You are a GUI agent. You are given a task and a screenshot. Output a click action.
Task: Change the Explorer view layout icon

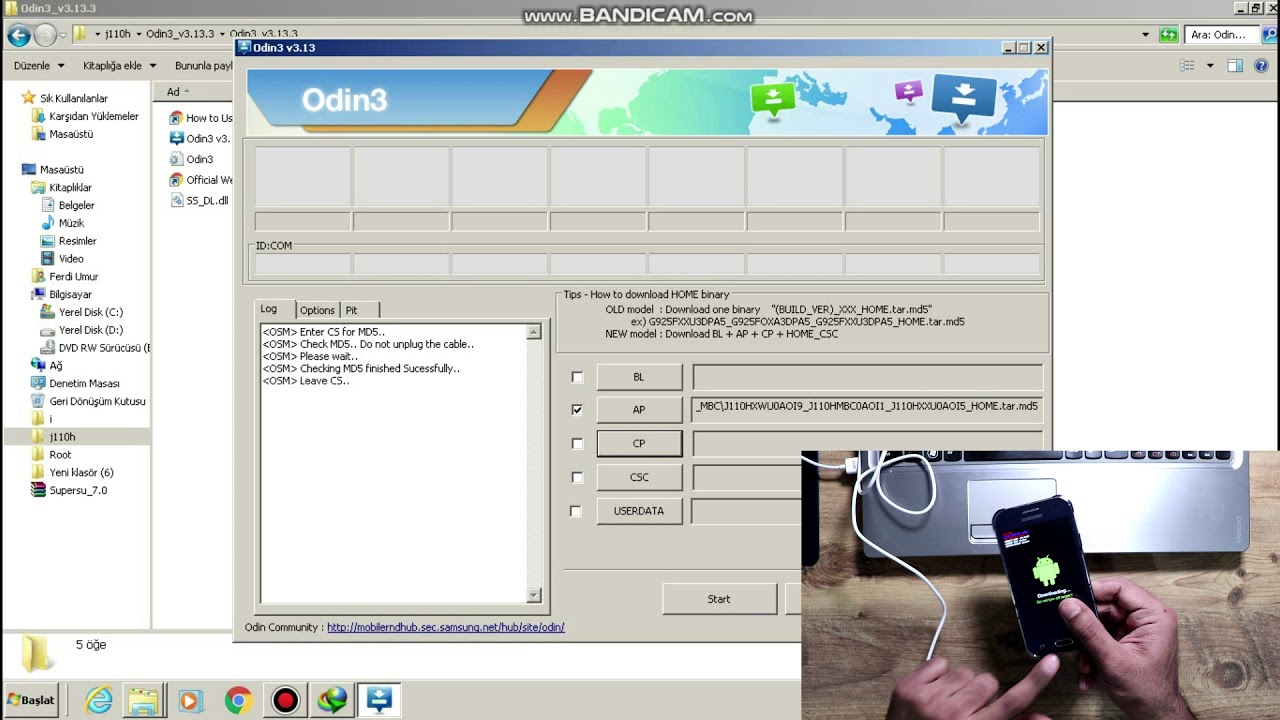[x=1187, y=66]
